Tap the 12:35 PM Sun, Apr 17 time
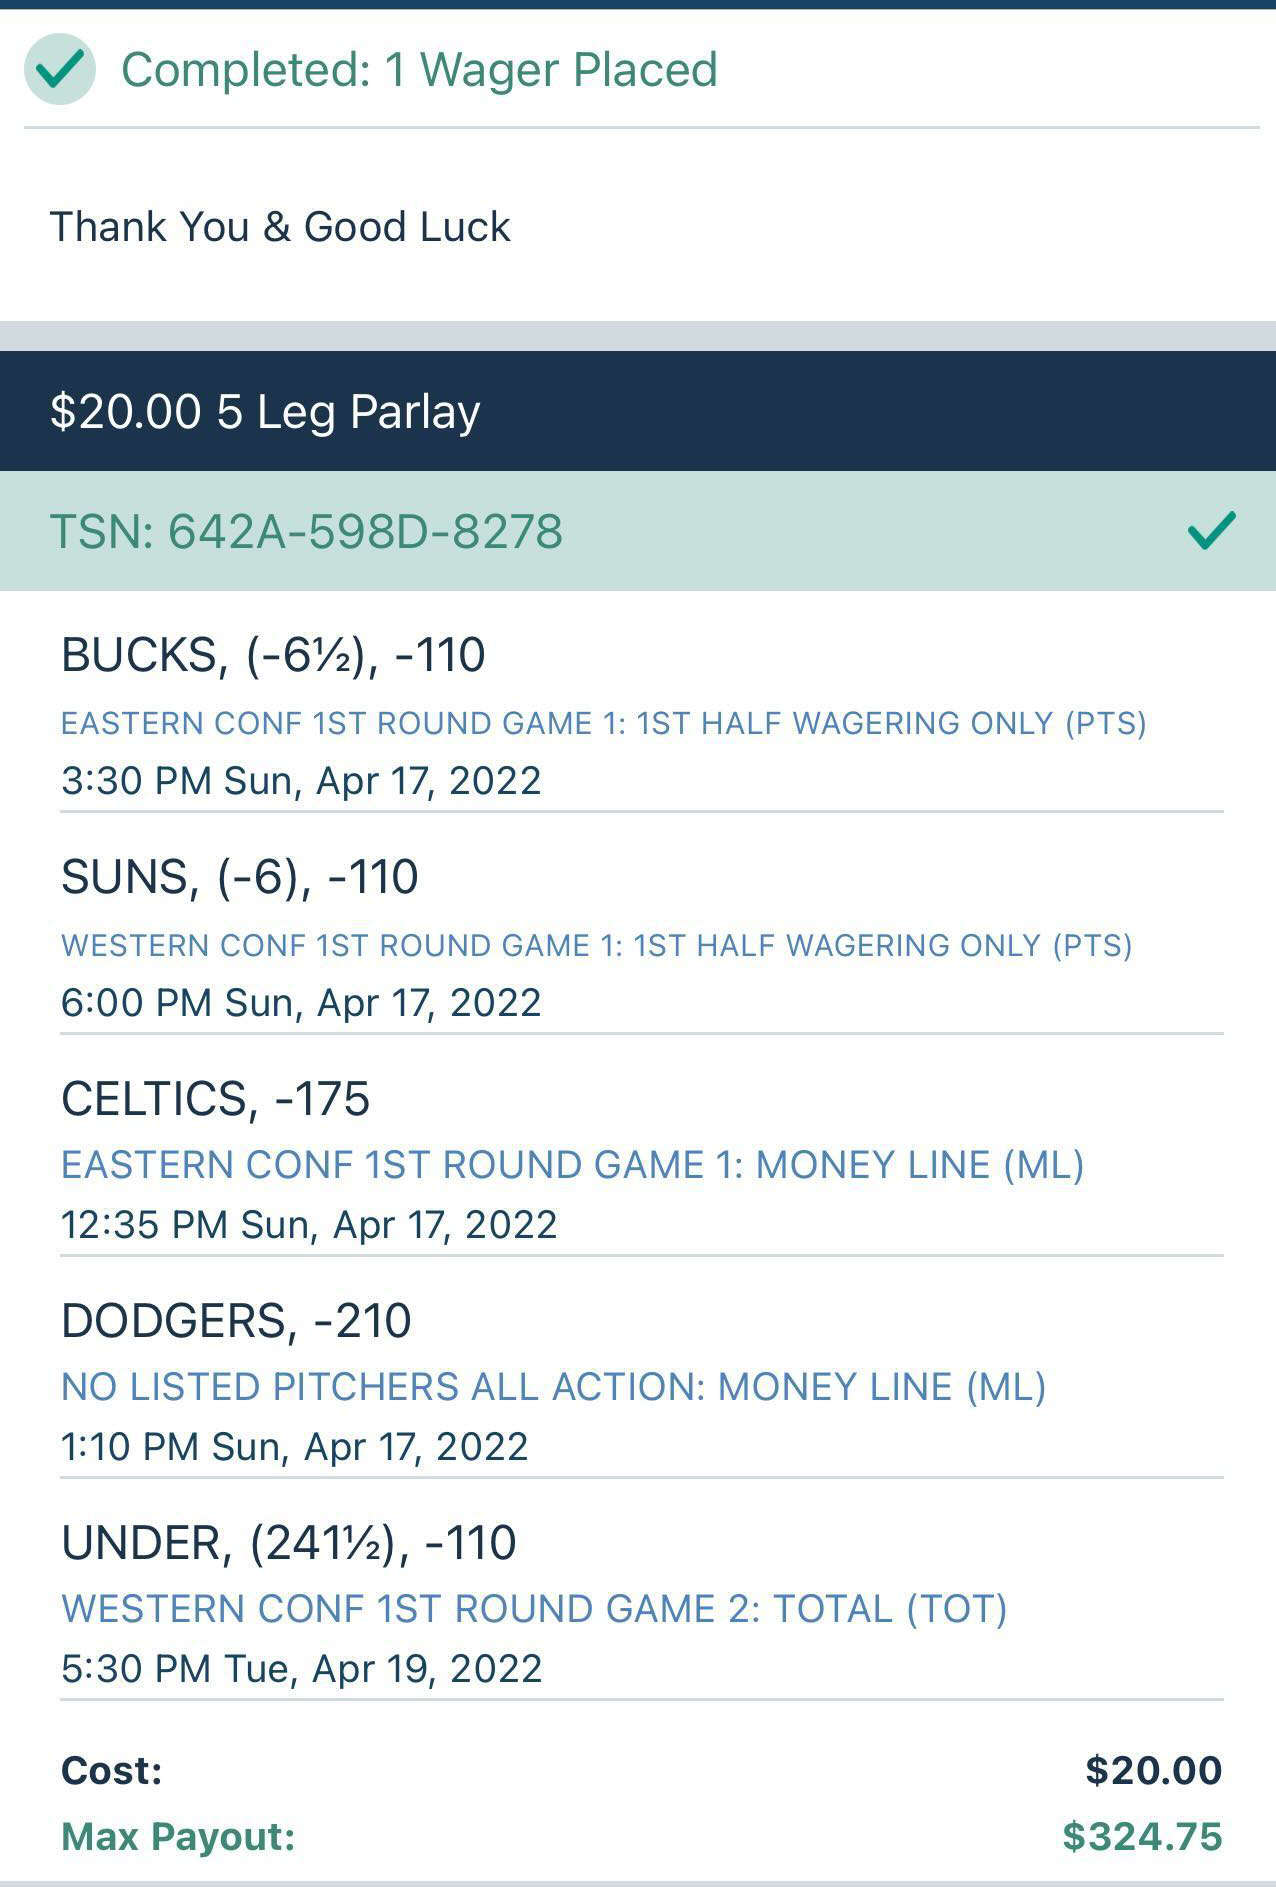Image resolution: width=1276 pixels, height=1887 pixels. click(309, 1224)
